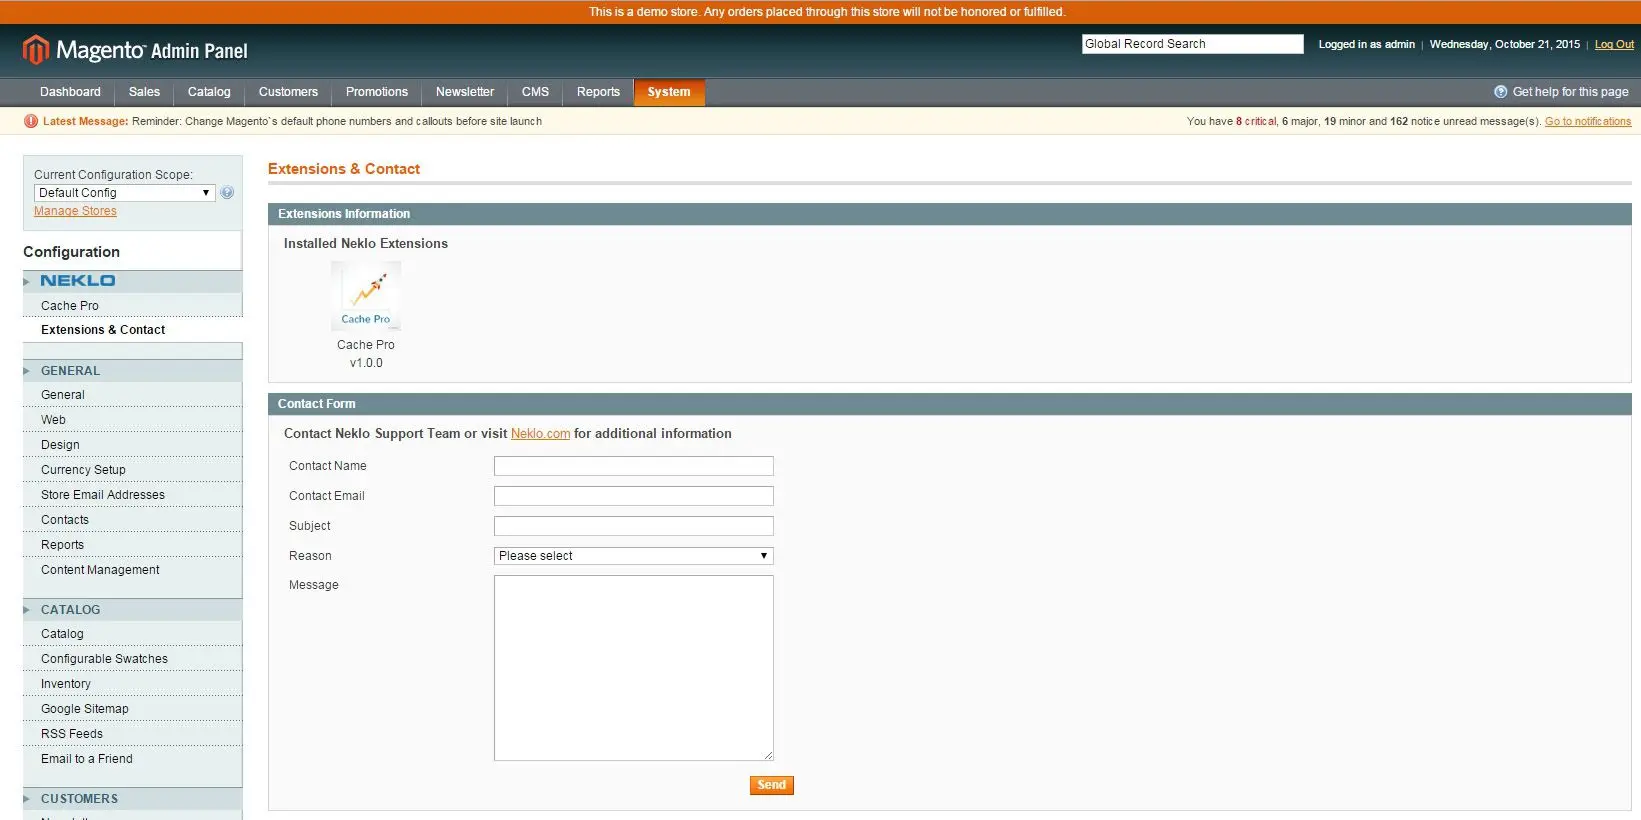Open the Reason dropdown

point(633,556)
